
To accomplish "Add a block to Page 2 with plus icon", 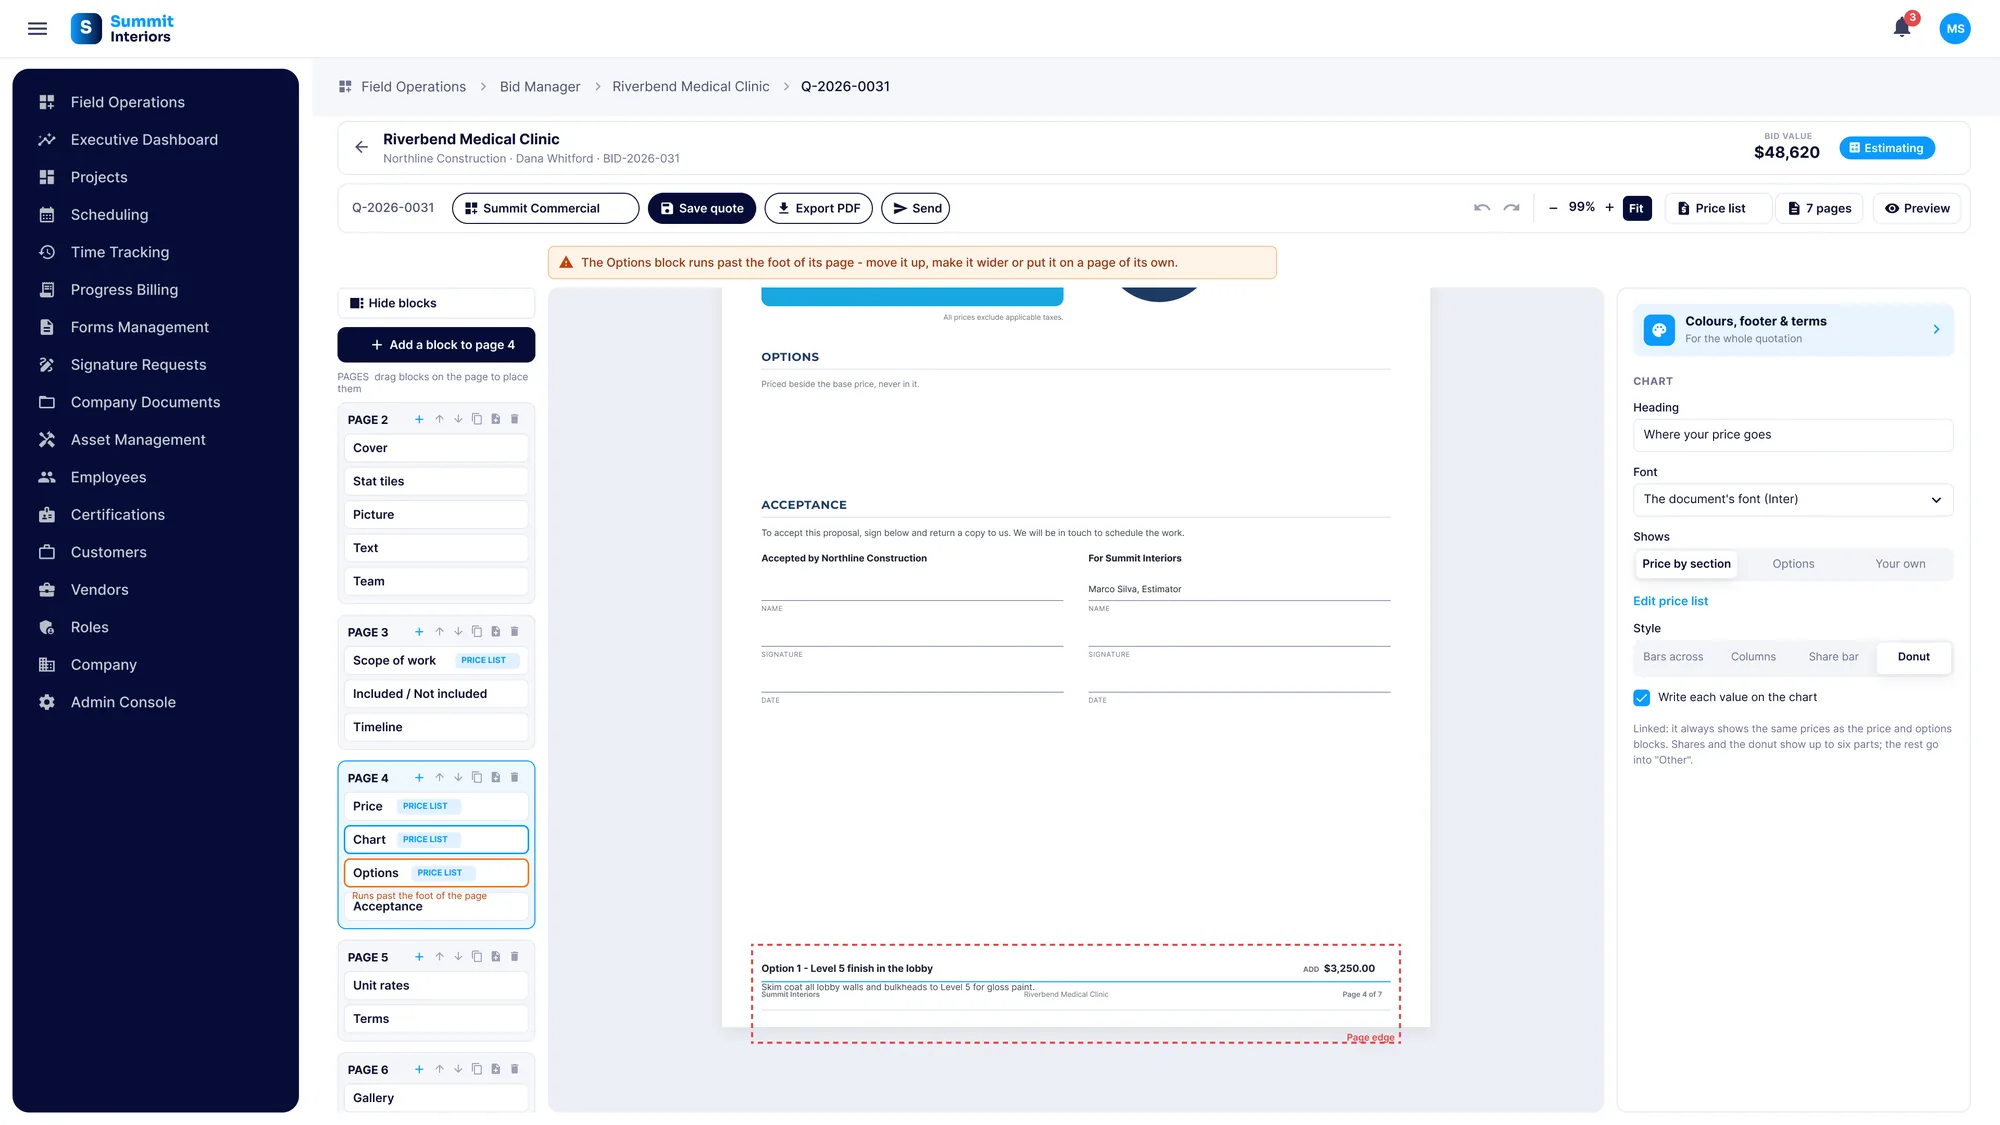I will [419, 419].
